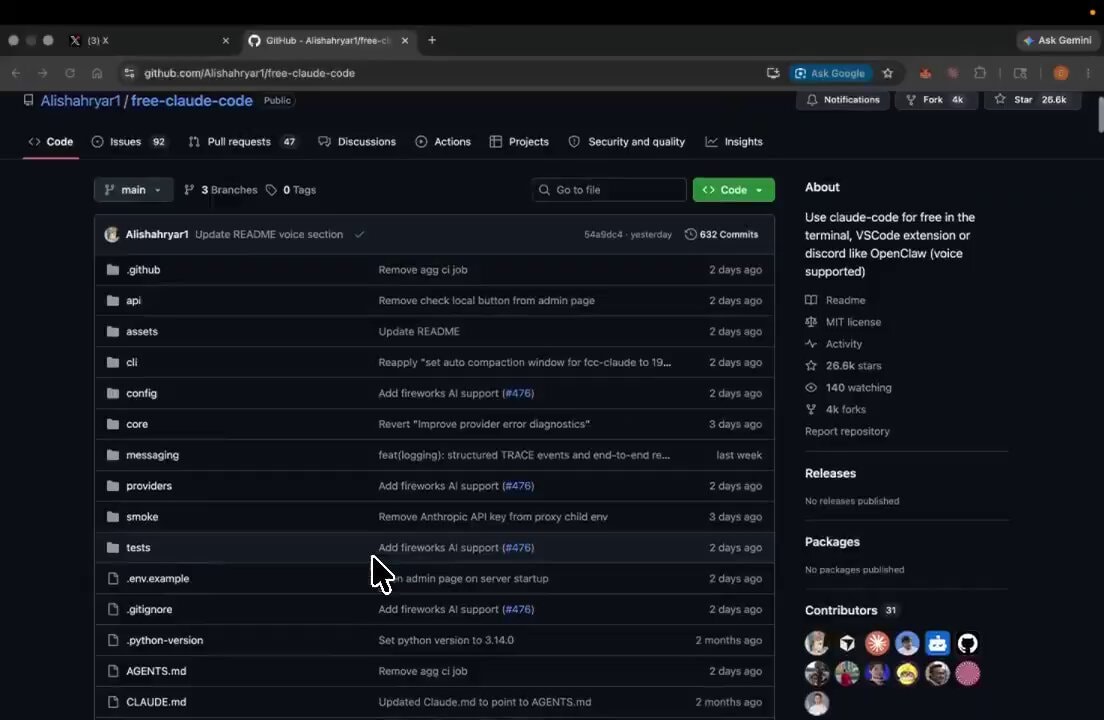1104x720 pixels.
Task: Click the browser forward arrow
Action: [x=42, y=73]
